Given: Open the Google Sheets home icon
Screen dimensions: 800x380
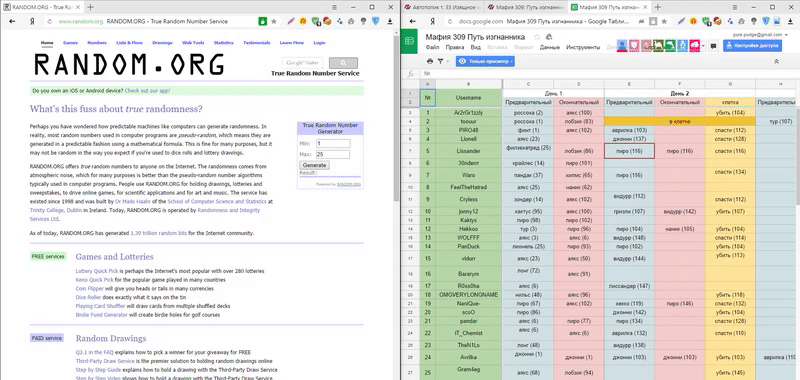Looking at the screenshot, I should (x=410, y=42).
